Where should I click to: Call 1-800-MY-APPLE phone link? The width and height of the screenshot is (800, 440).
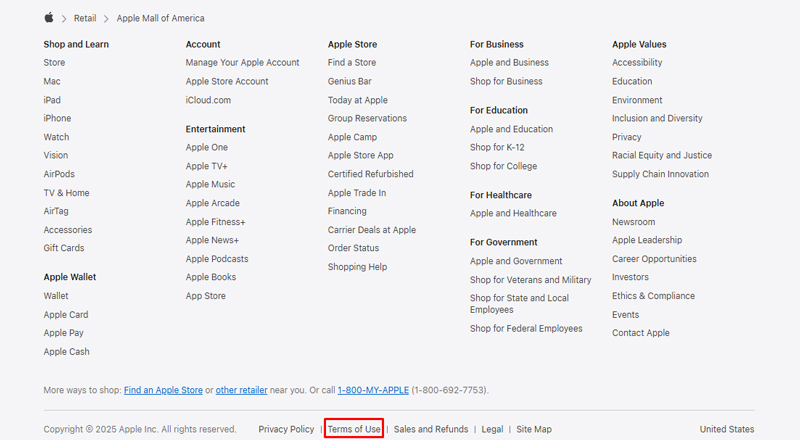tap(372, 389)
